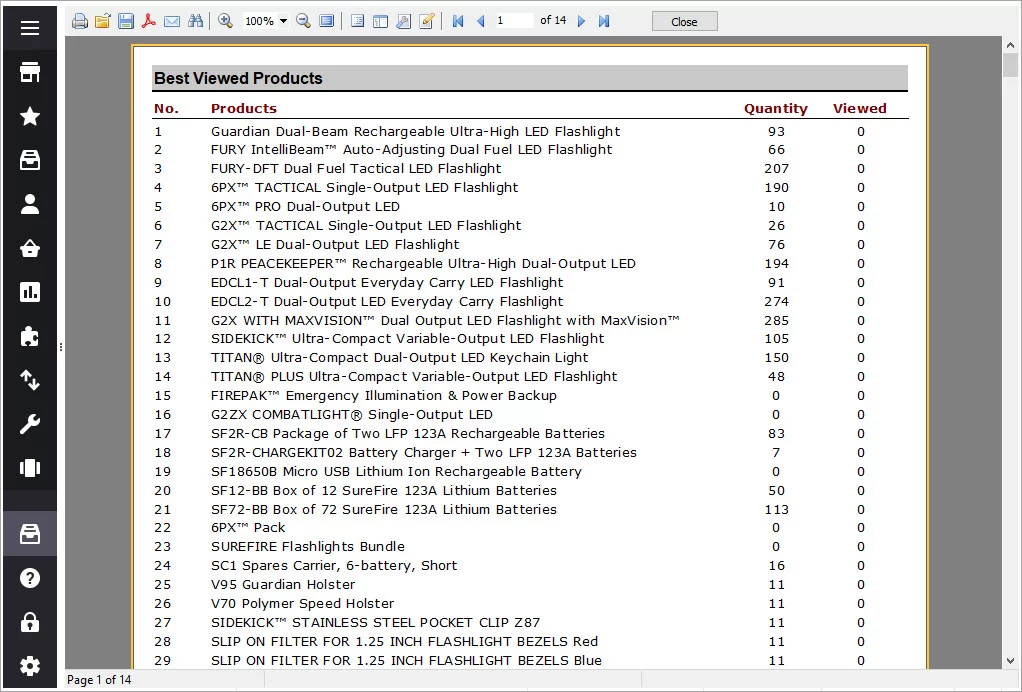Click the page number input field
1022x692 pixels.
click(x=514, y=21)
